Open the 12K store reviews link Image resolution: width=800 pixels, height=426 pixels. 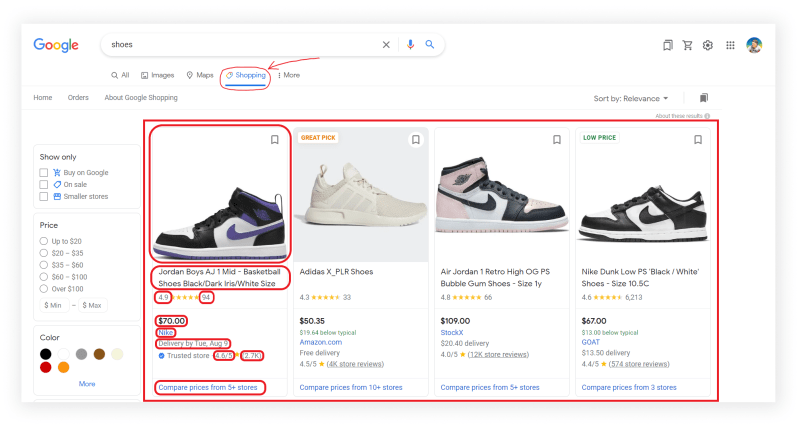498,355
